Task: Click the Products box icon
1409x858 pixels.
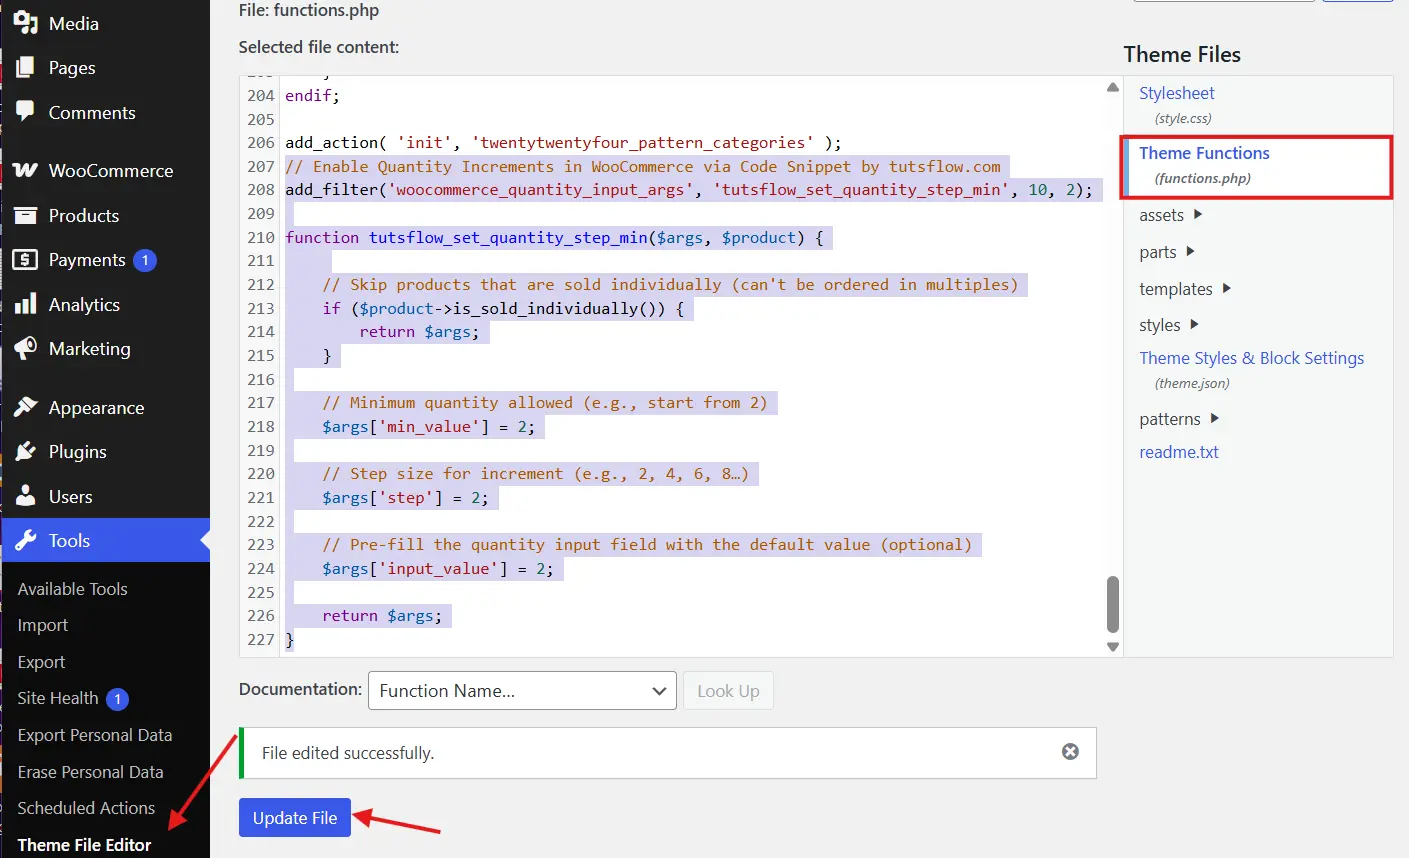Action: [x=26, y=215]
